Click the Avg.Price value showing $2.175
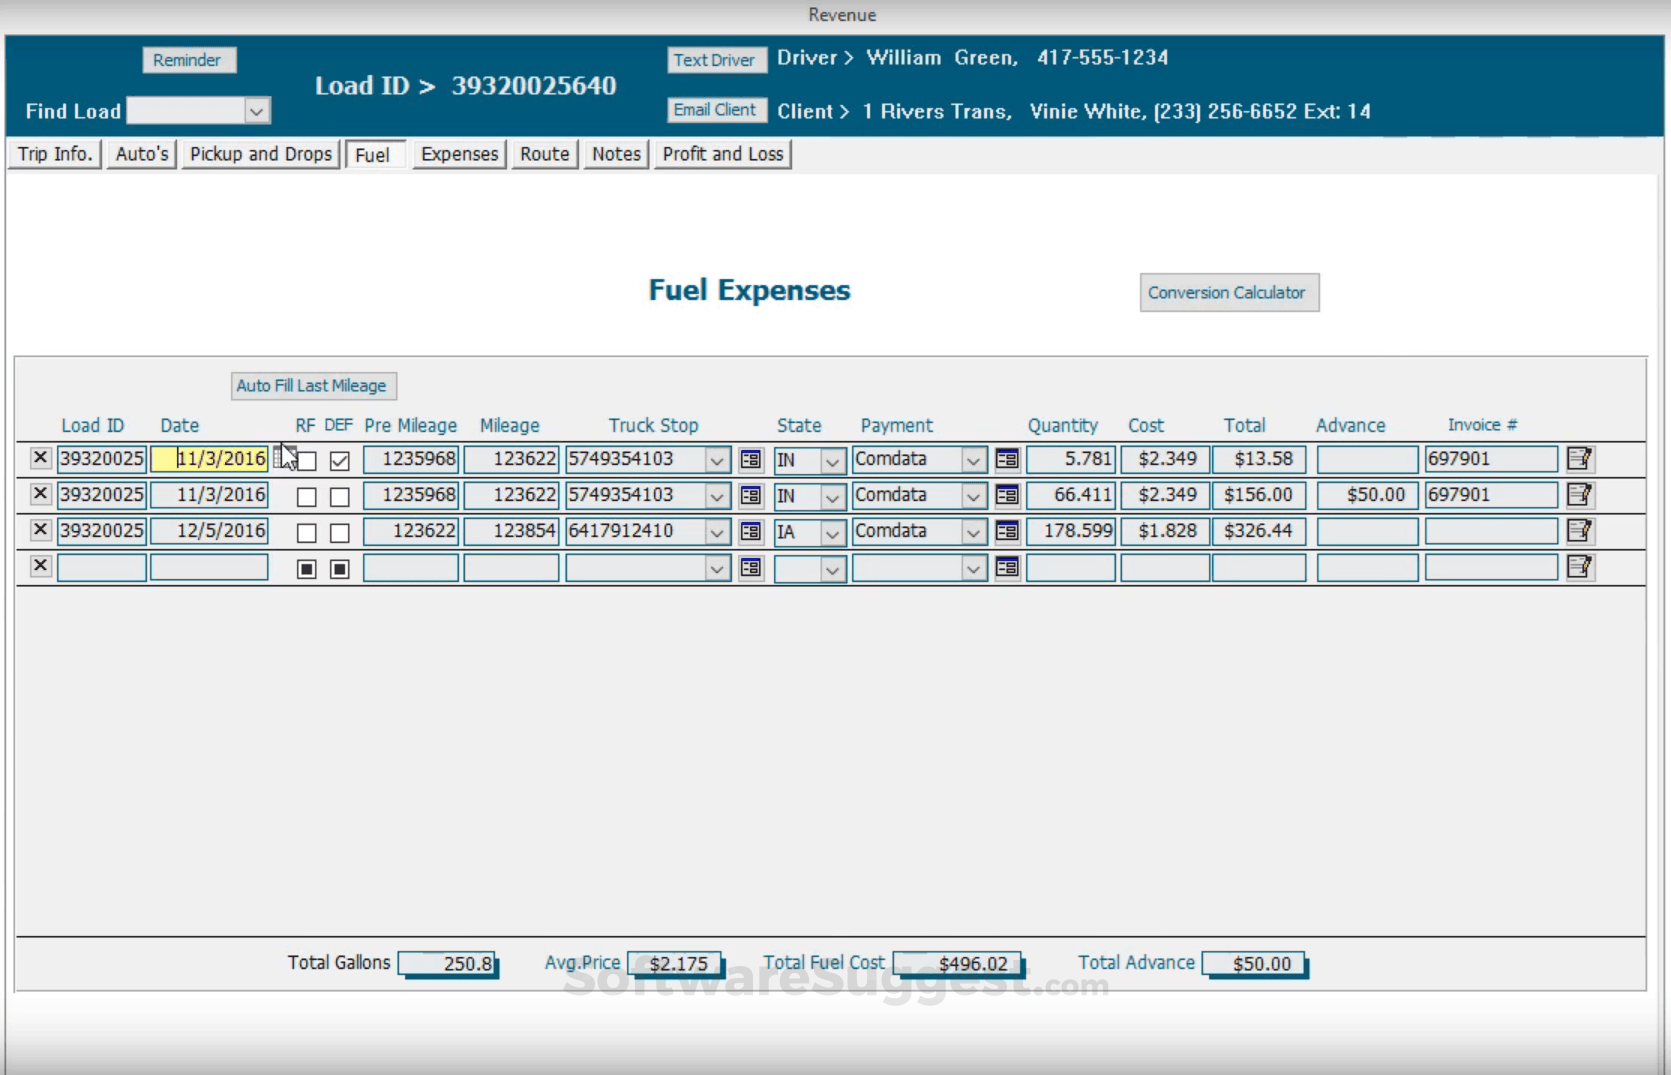The height and width of the screenshot is (1075, 1671). 676,962
